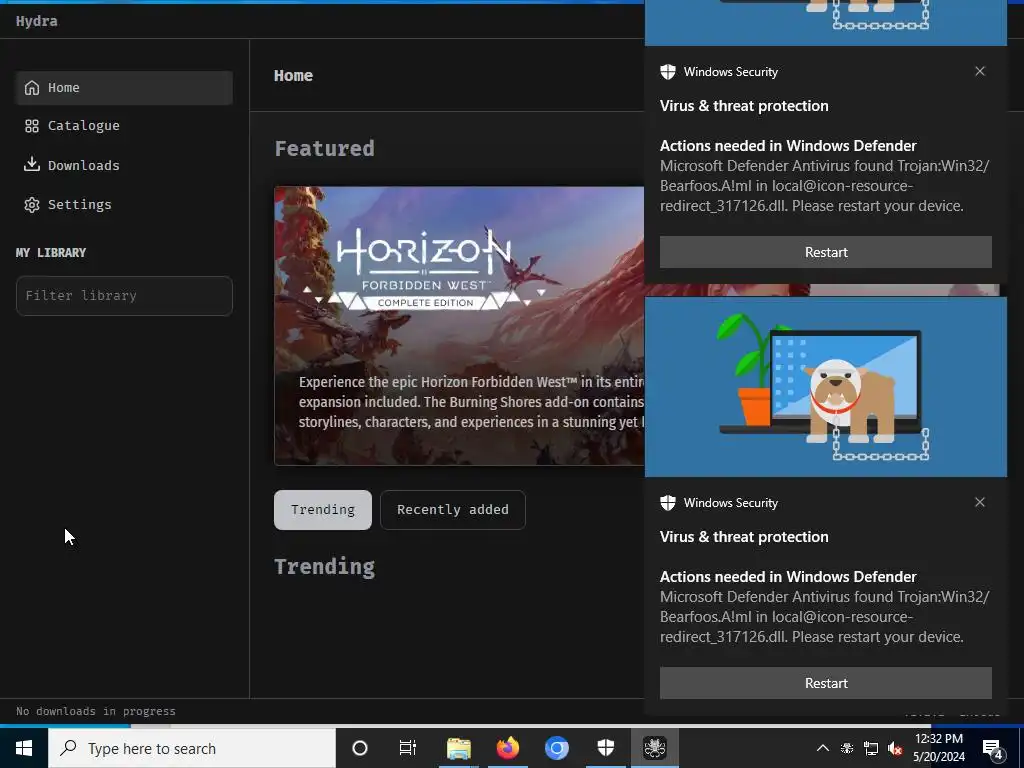Click Restart in the upper Windows Security notification
1024x768 pixels.
pyautogui.click(x=825, y=252)
